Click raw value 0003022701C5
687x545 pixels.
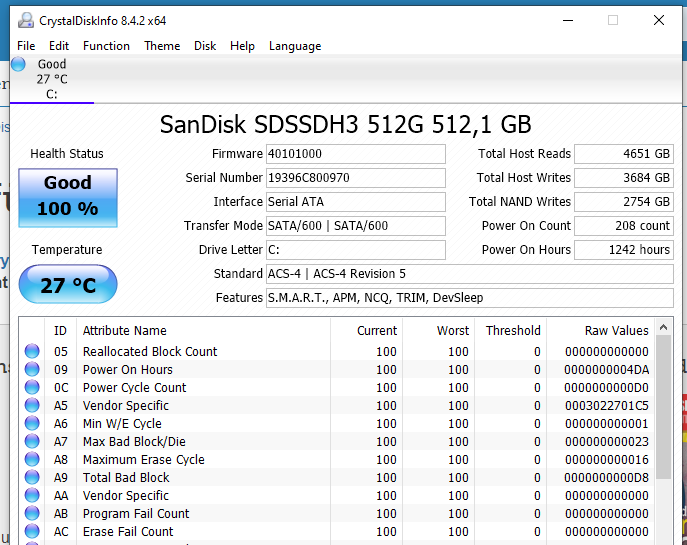pos(606,405)
